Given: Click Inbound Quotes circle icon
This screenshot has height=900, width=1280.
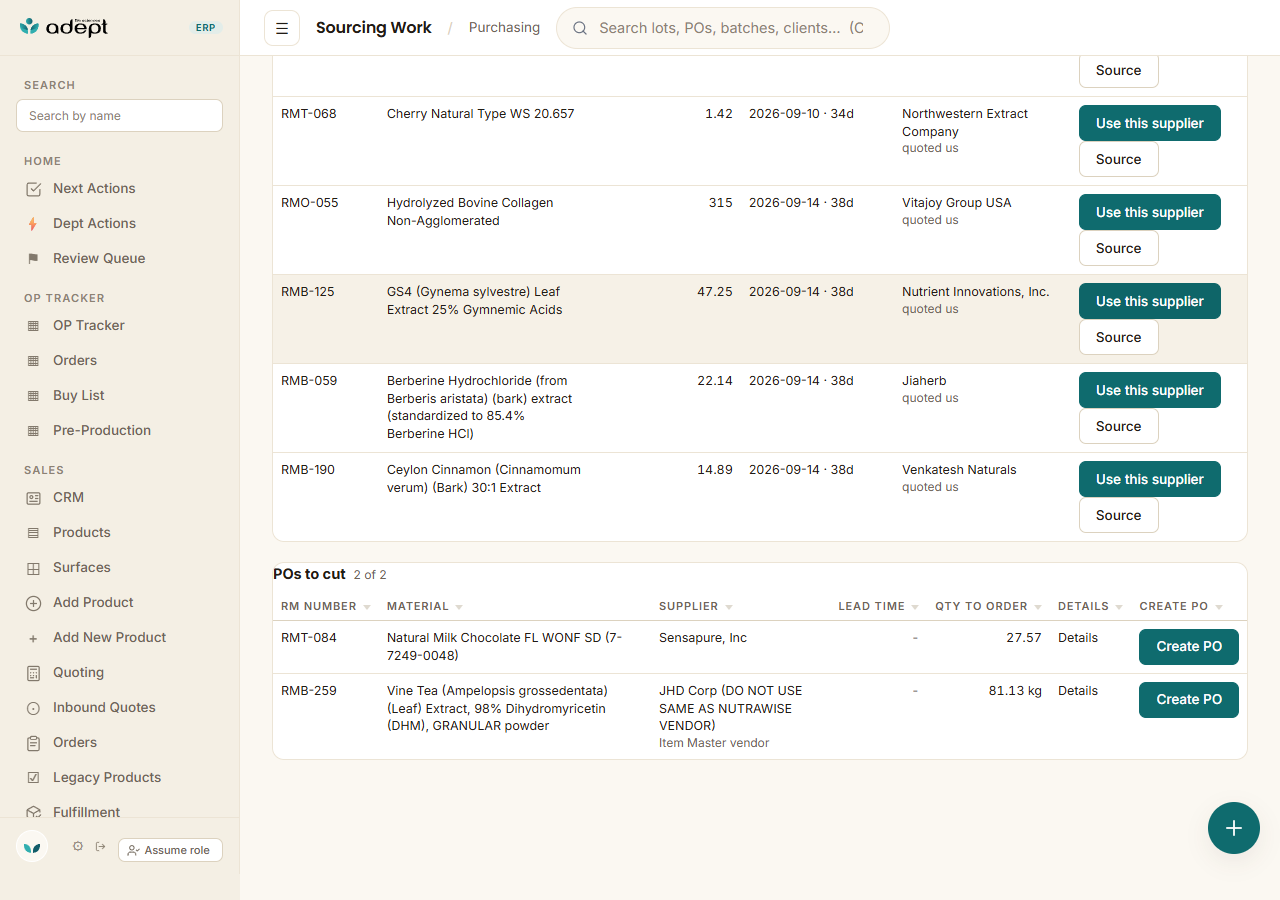Looking at the screenshot, I should [33, 708].
